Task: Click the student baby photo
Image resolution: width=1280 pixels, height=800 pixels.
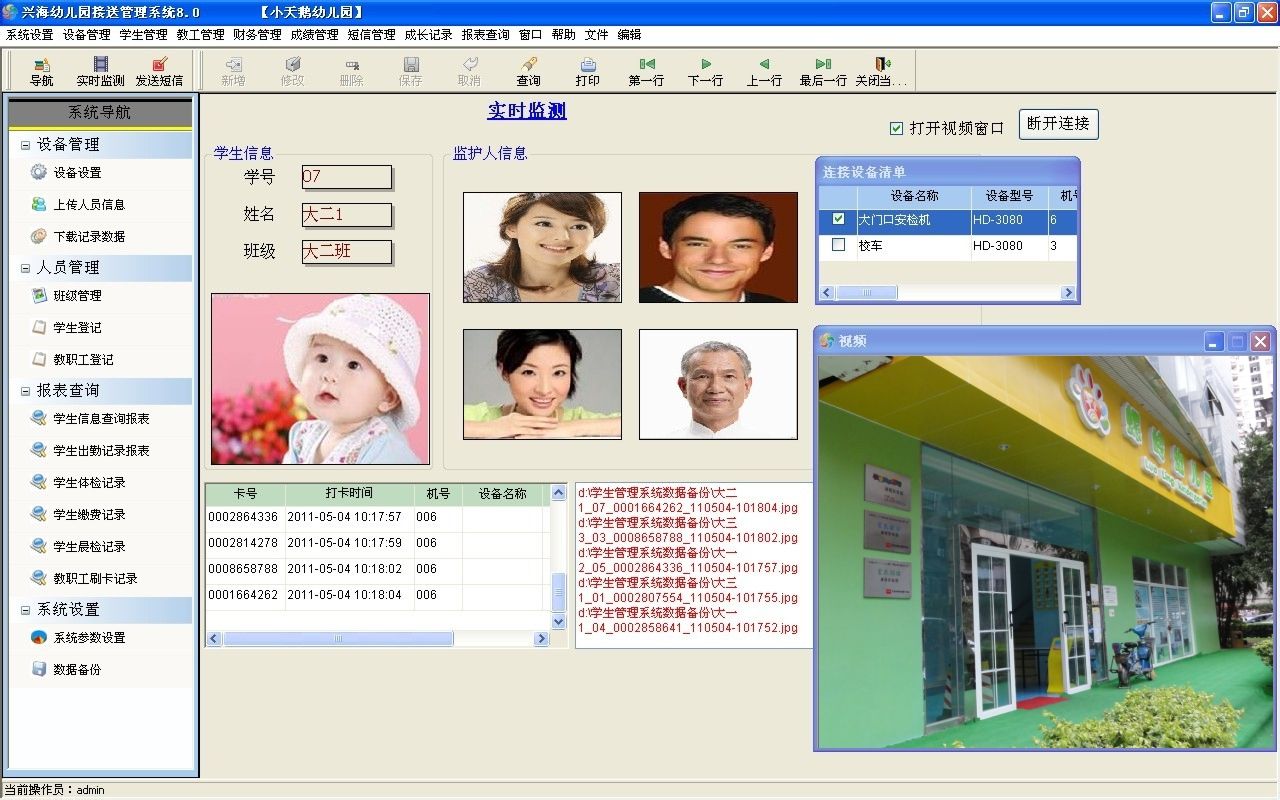Action: click(320, 379)
